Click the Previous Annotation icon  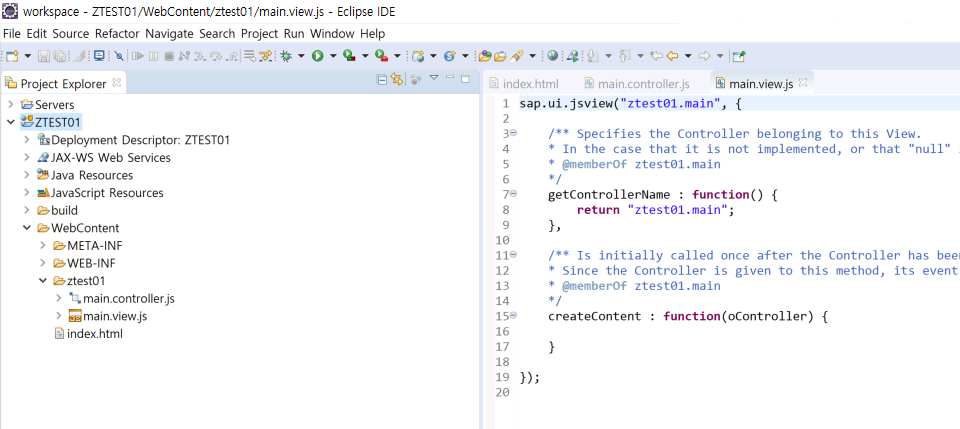pos(624,56)
